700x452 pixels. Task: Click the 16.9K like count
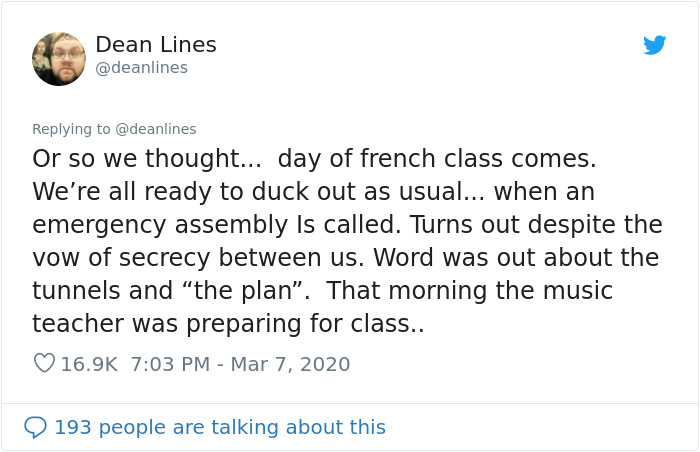pos(89,364)
